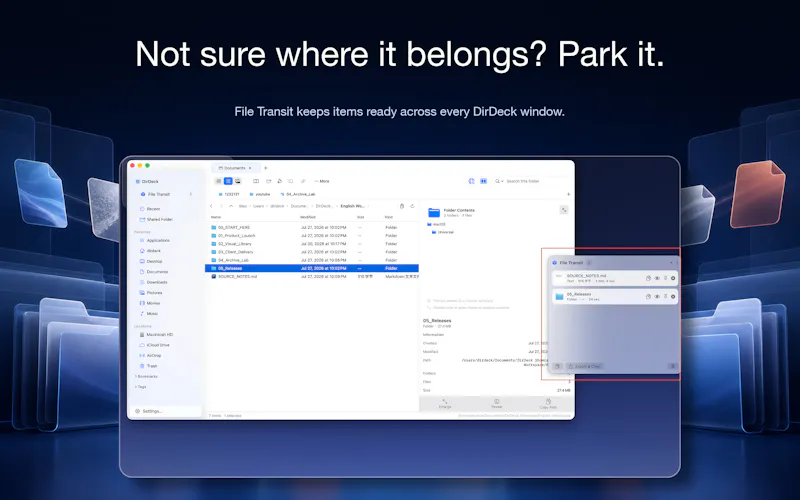Click the English Wo... path breadcrumb
Viewport: 800px width, 500px height.
(x=353, y=206)
